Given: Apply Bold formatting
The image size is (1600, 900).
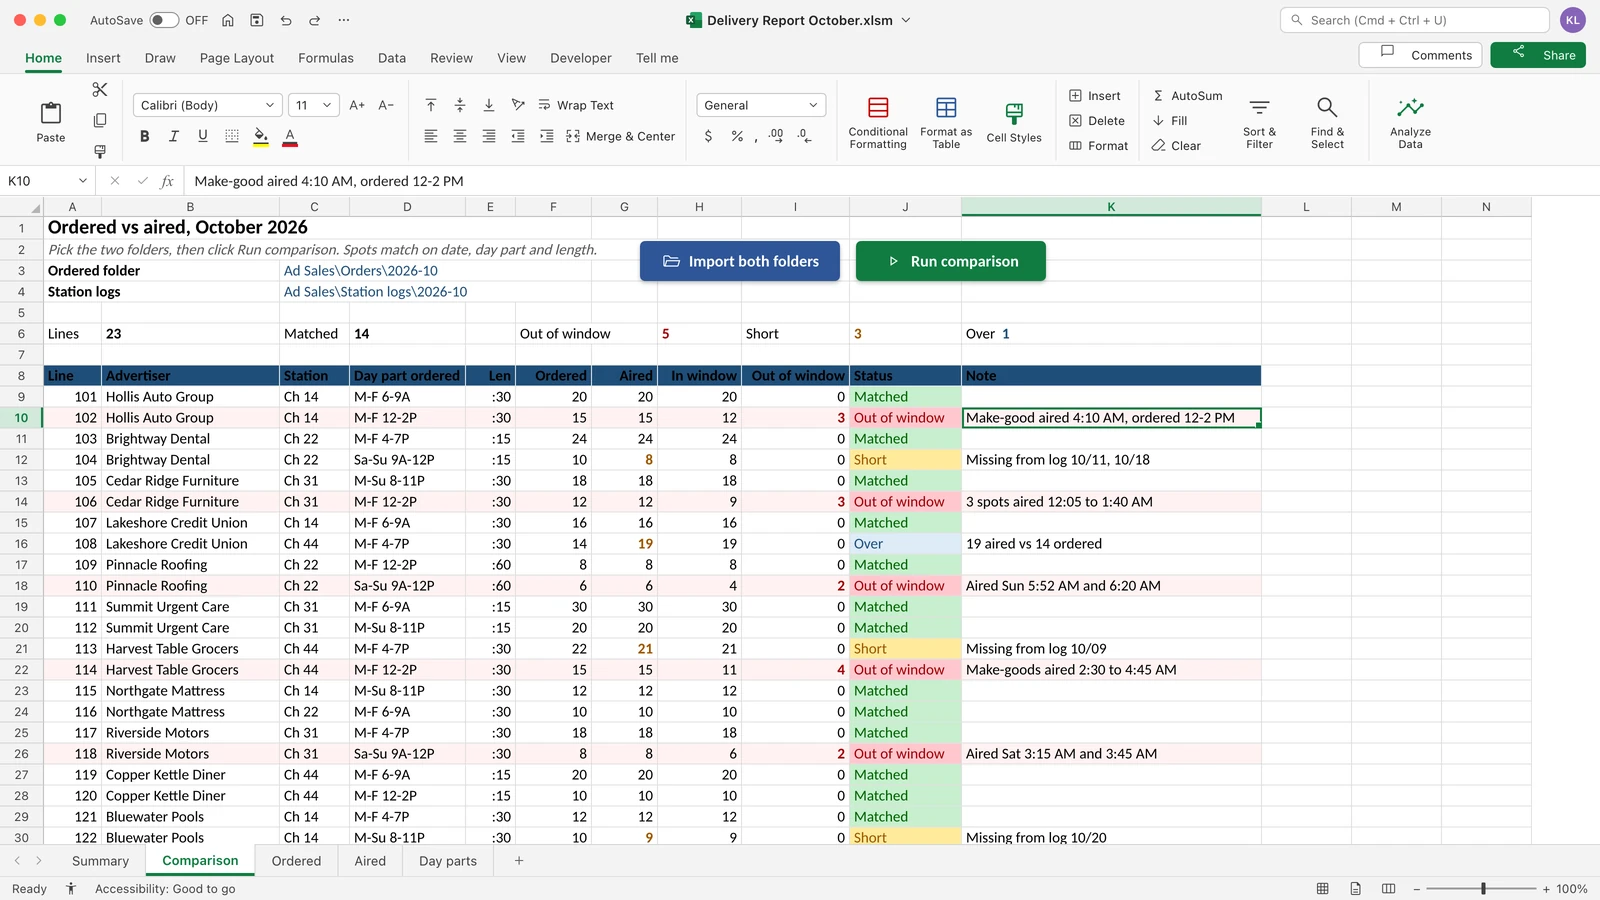Looking at the screenshot, I should pyautogui.click(x=144, y=136).
